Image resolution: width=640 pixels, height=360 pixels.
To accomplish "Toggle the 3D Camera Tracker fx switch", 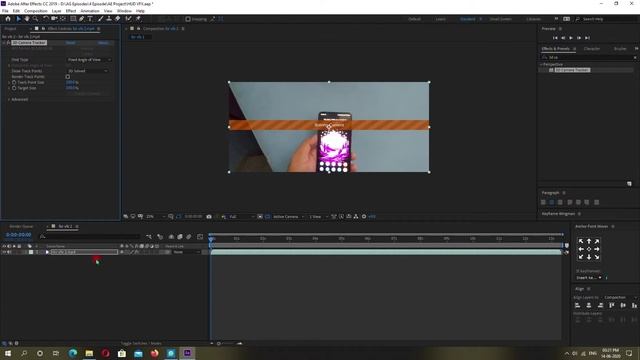I will pyautogui.click(x=9, y=43).
